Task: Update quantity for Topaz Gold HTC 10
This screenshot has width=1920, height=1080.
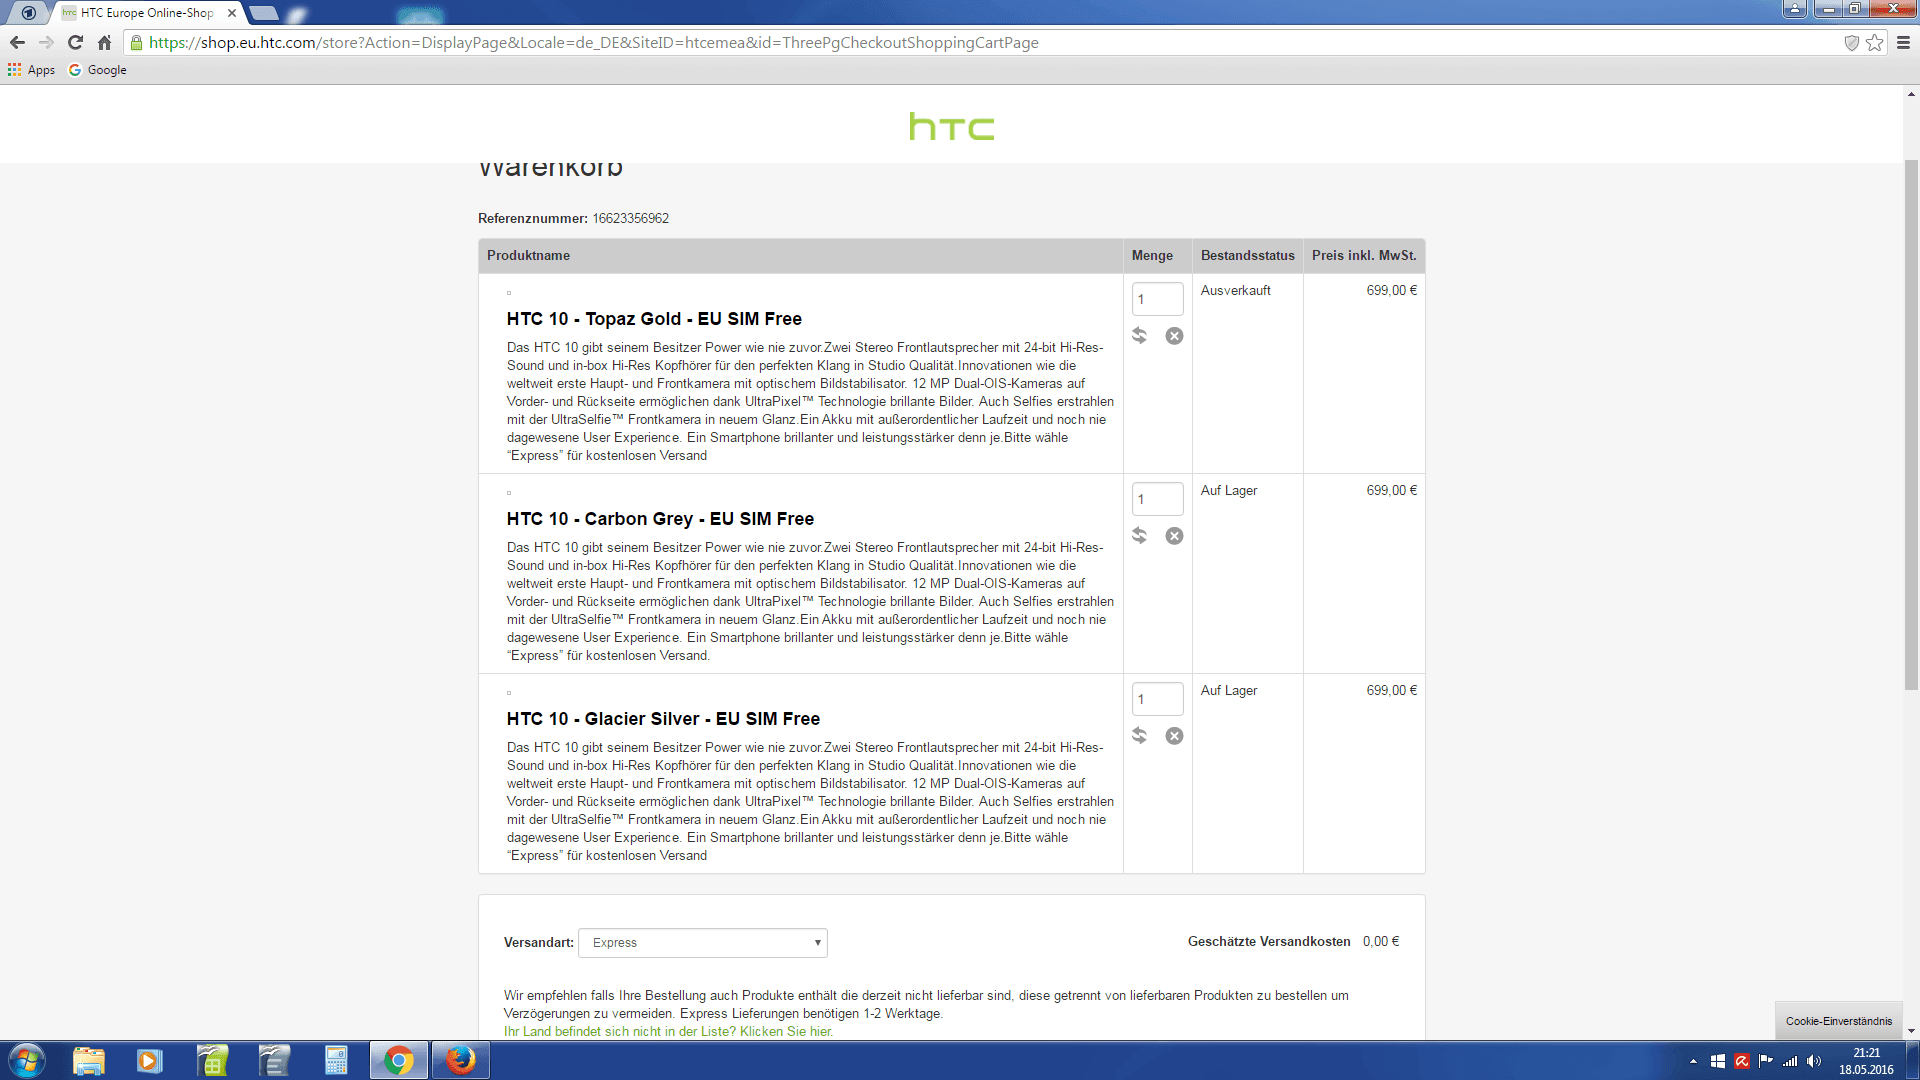Action: pyautogui.click(x=1139, y=335)
